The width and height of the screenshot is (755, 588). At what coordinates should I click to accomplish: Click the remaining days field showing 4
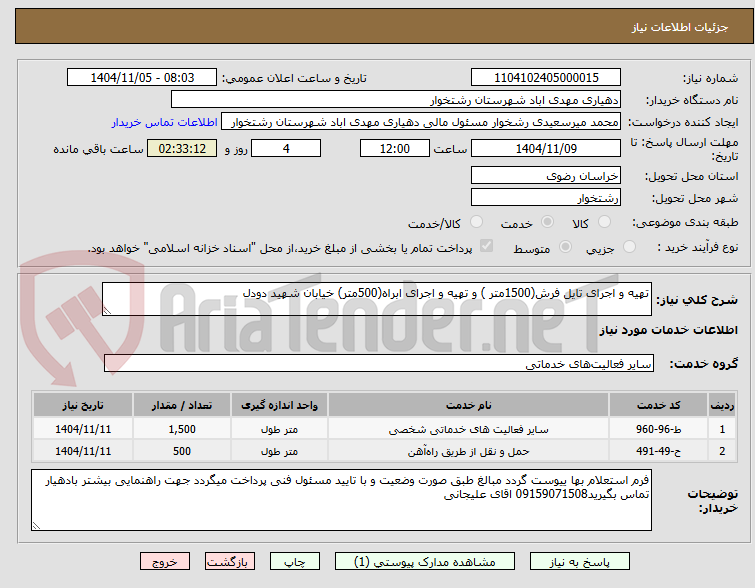point(286,148)
